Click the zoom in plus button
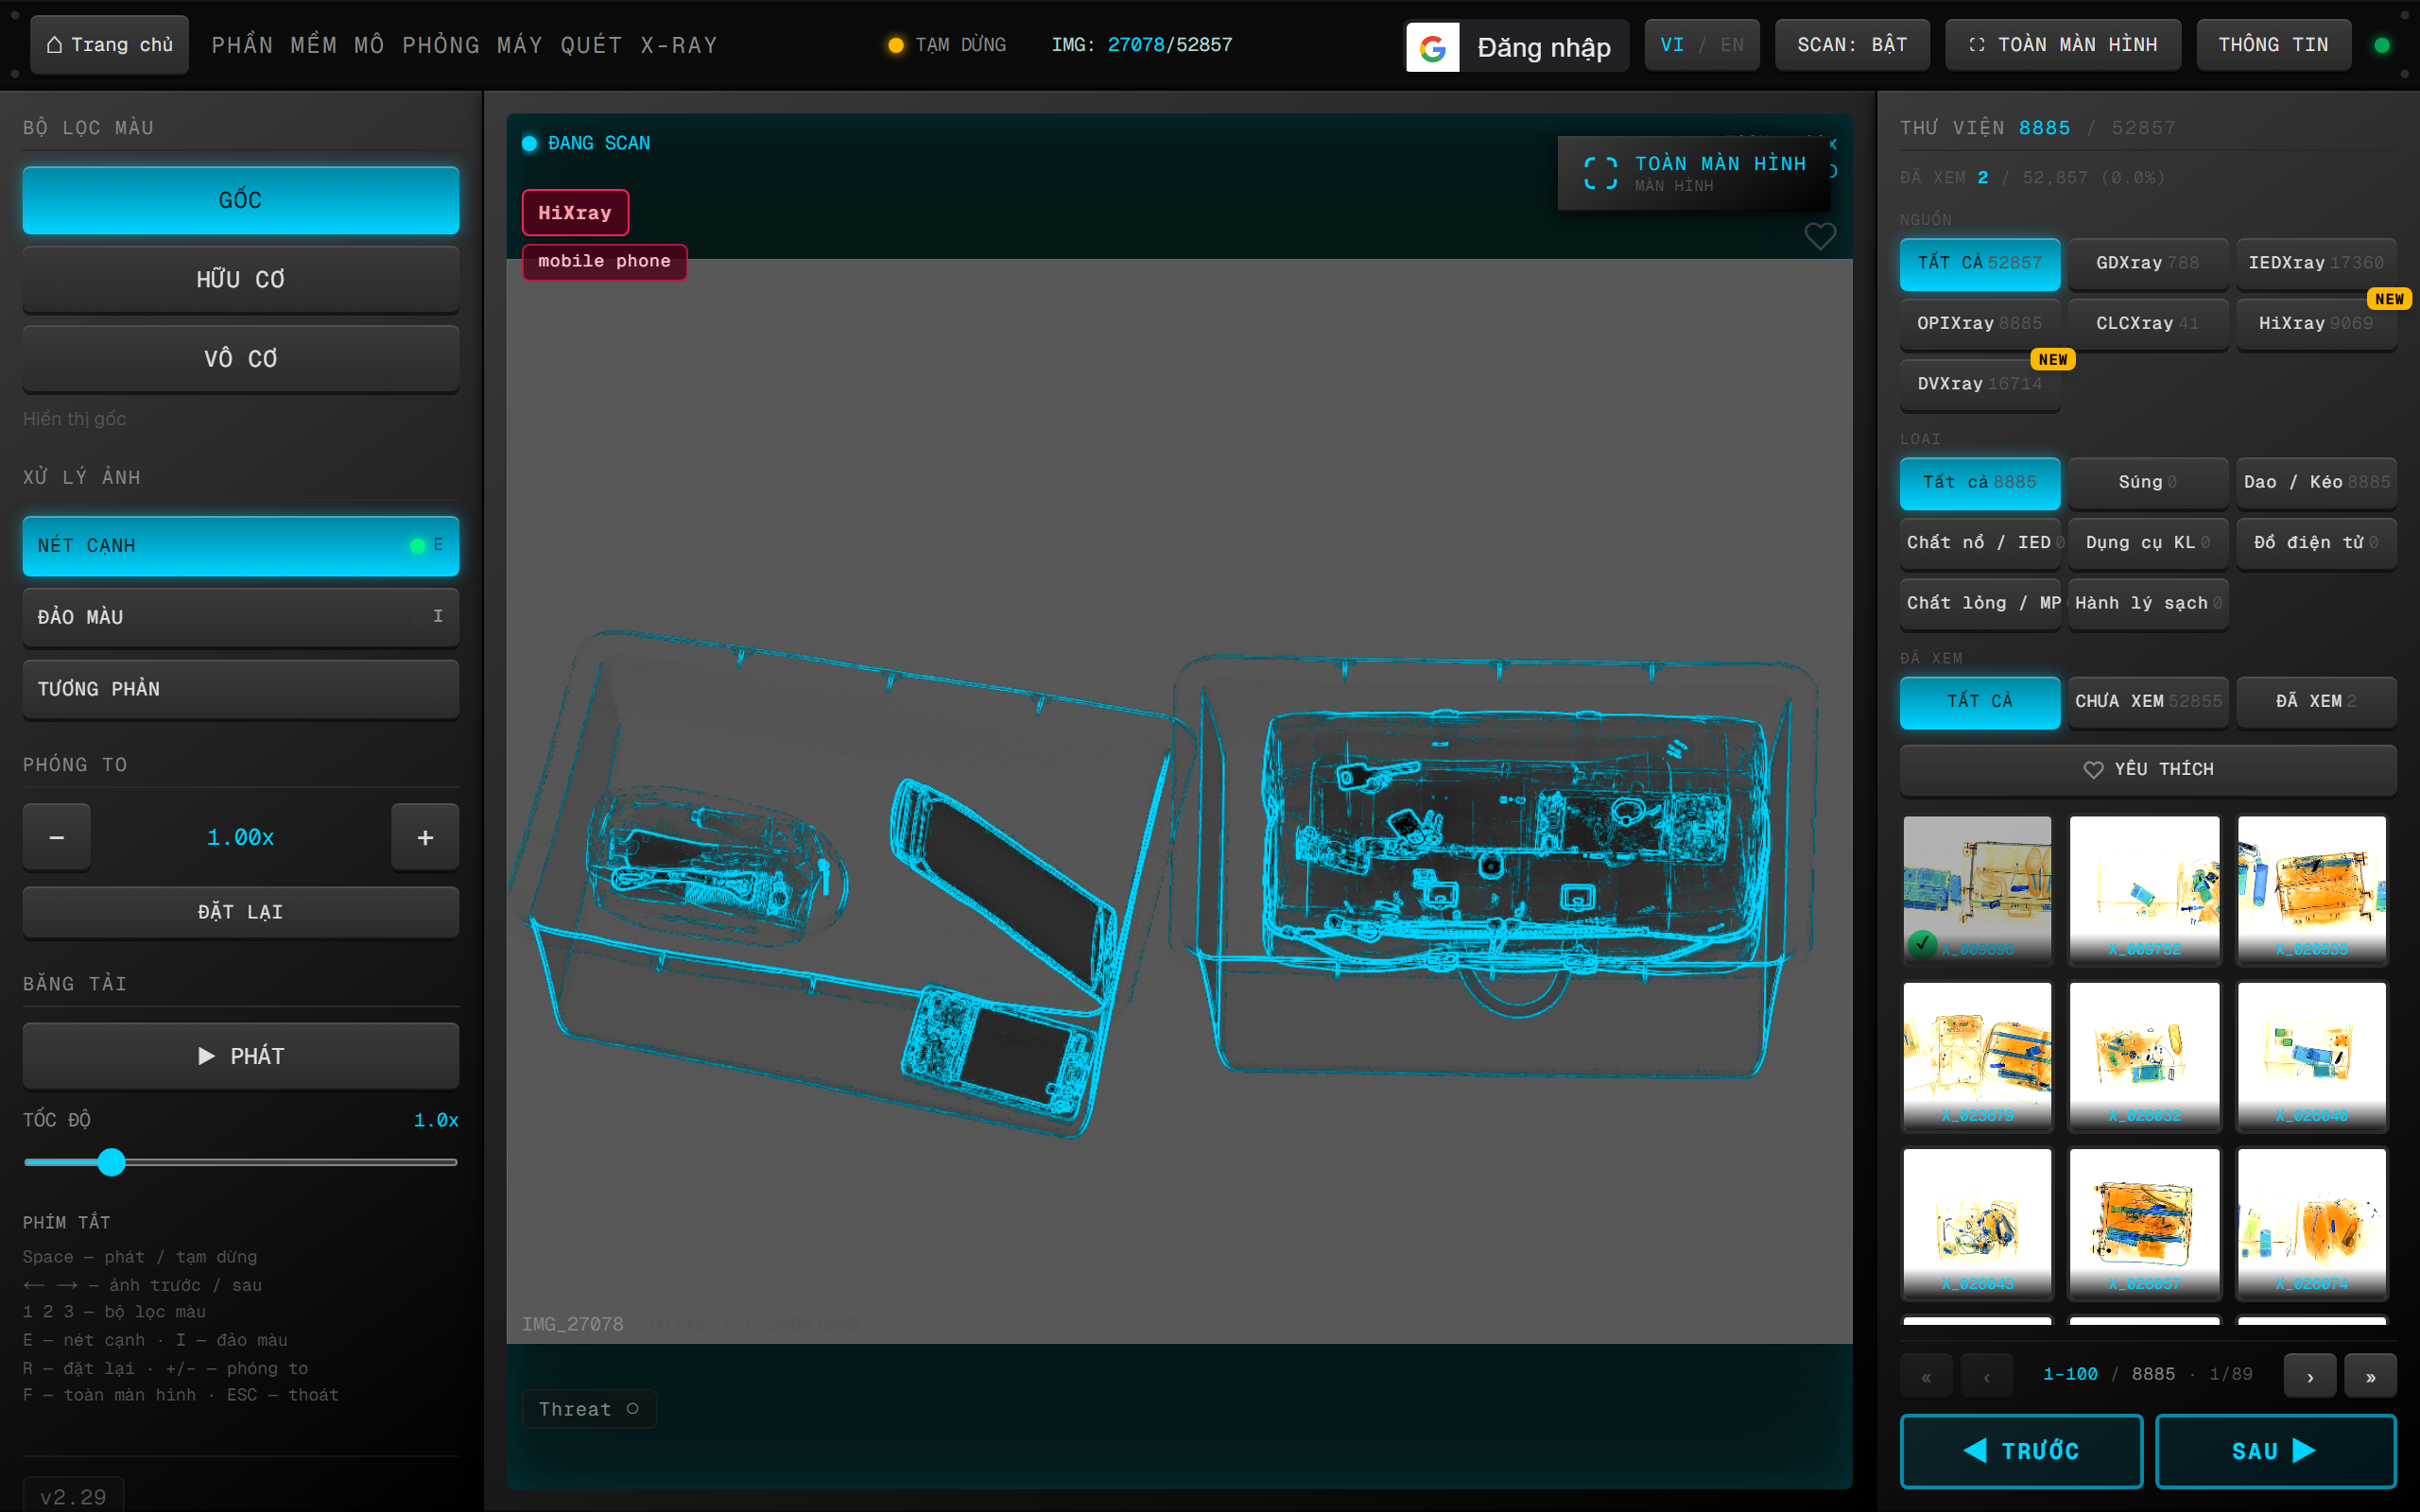 click(425, 837)
